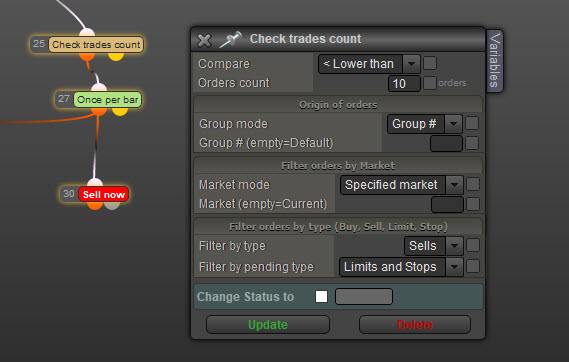Open the Group mode dropdown
569x362 pixels.
[425, 124]
